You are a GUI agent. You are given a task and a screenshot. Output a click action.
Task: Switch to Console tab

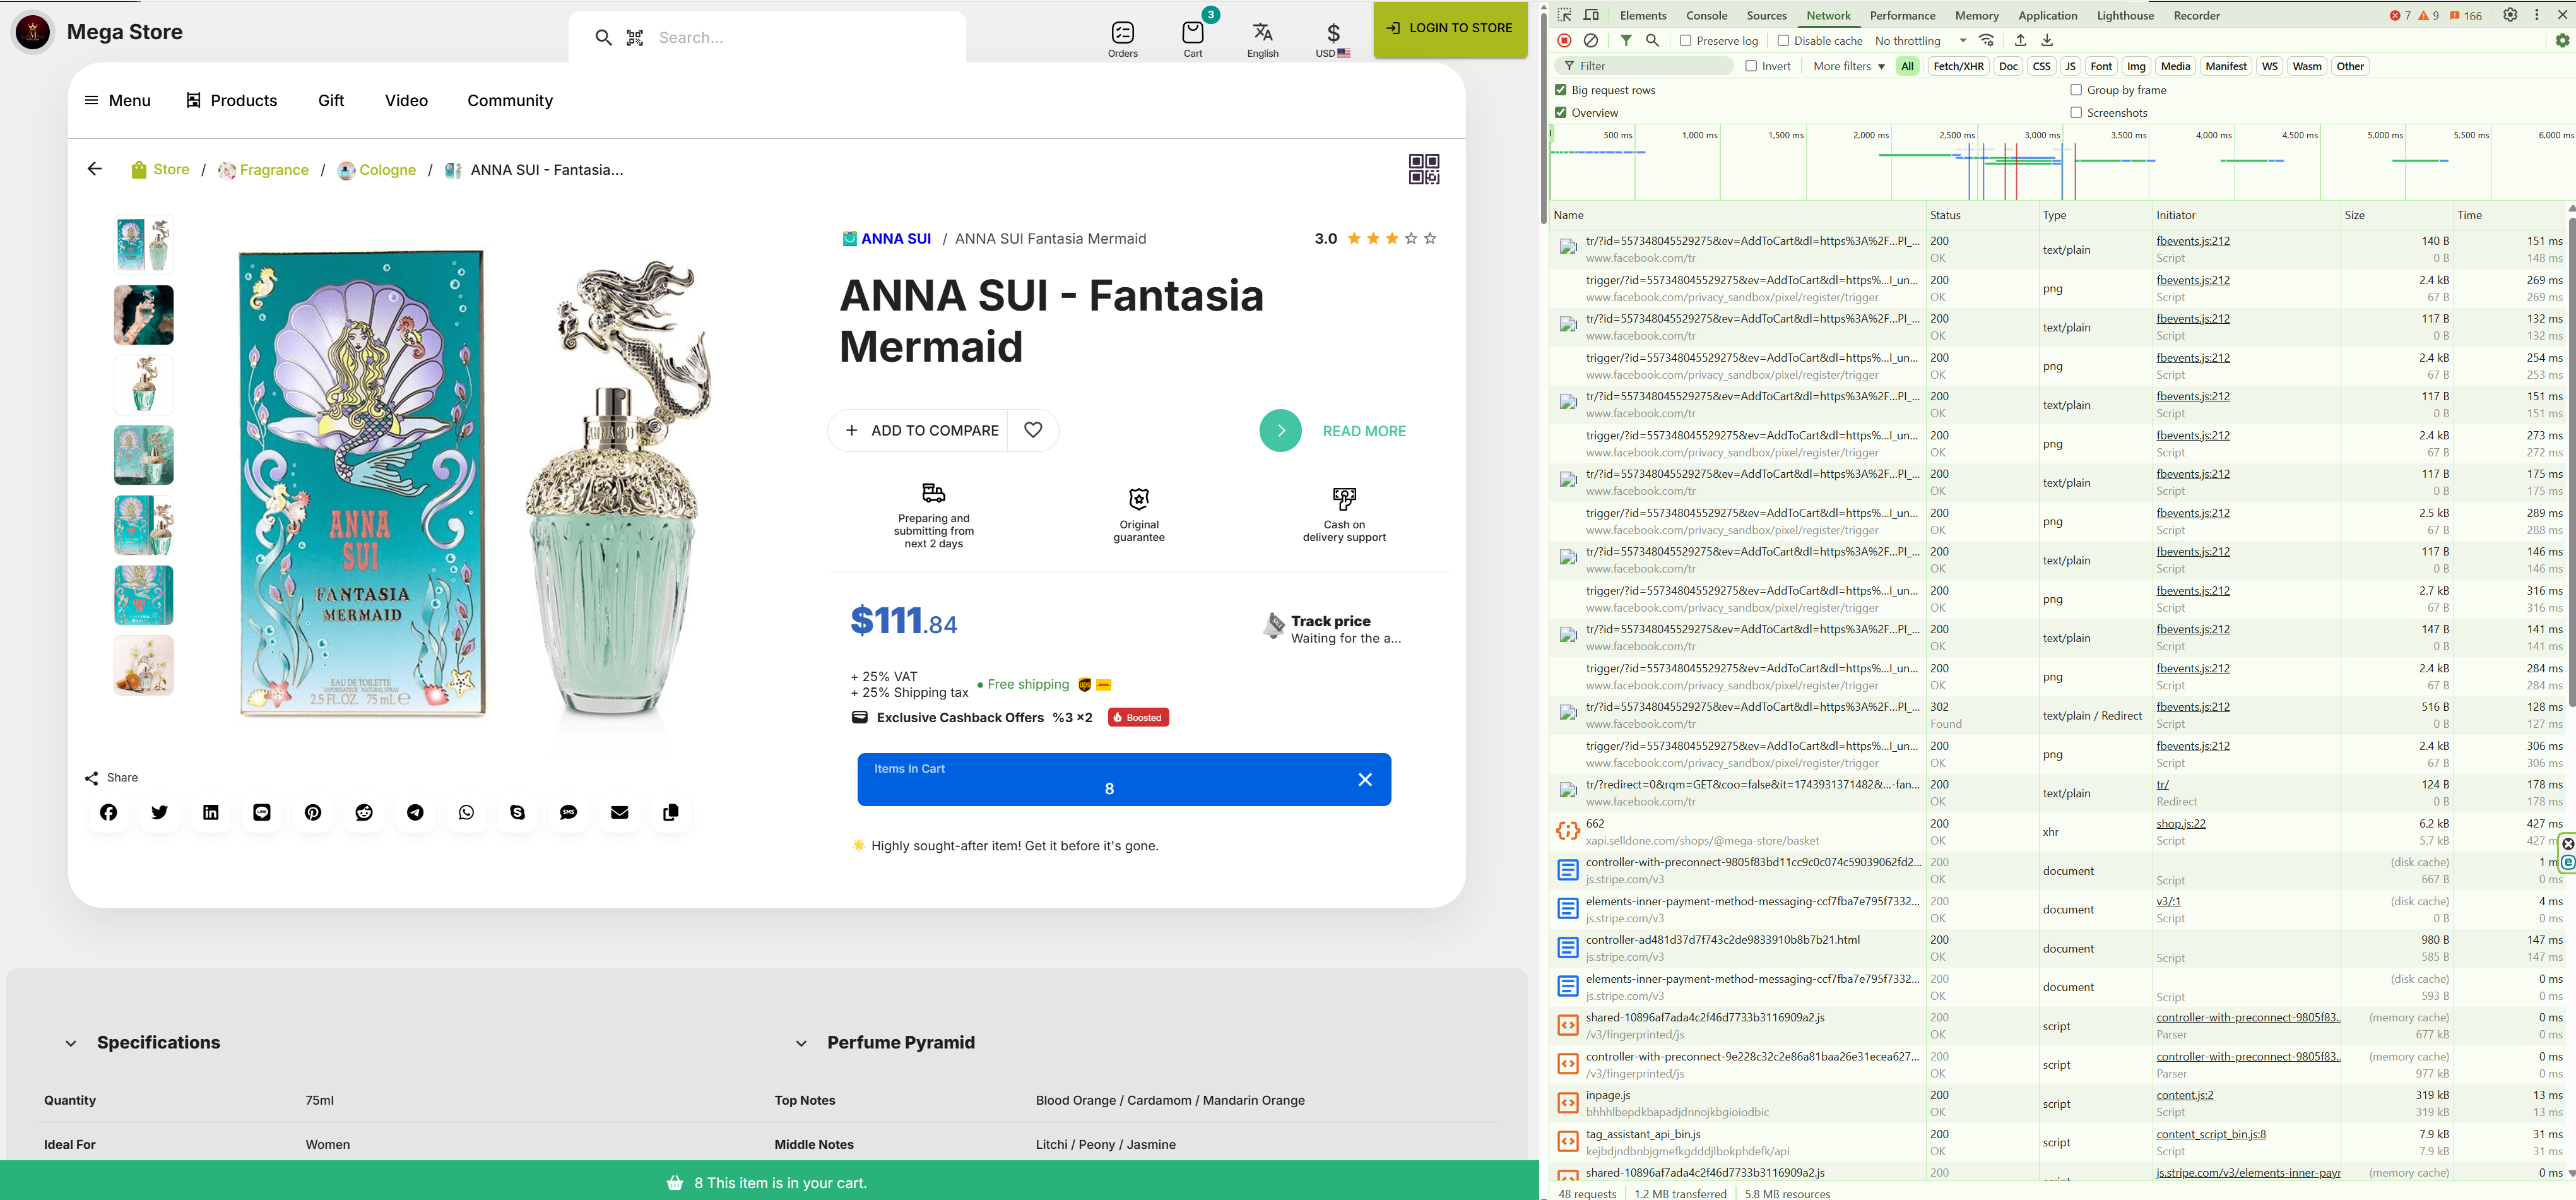pos(1706,15)
